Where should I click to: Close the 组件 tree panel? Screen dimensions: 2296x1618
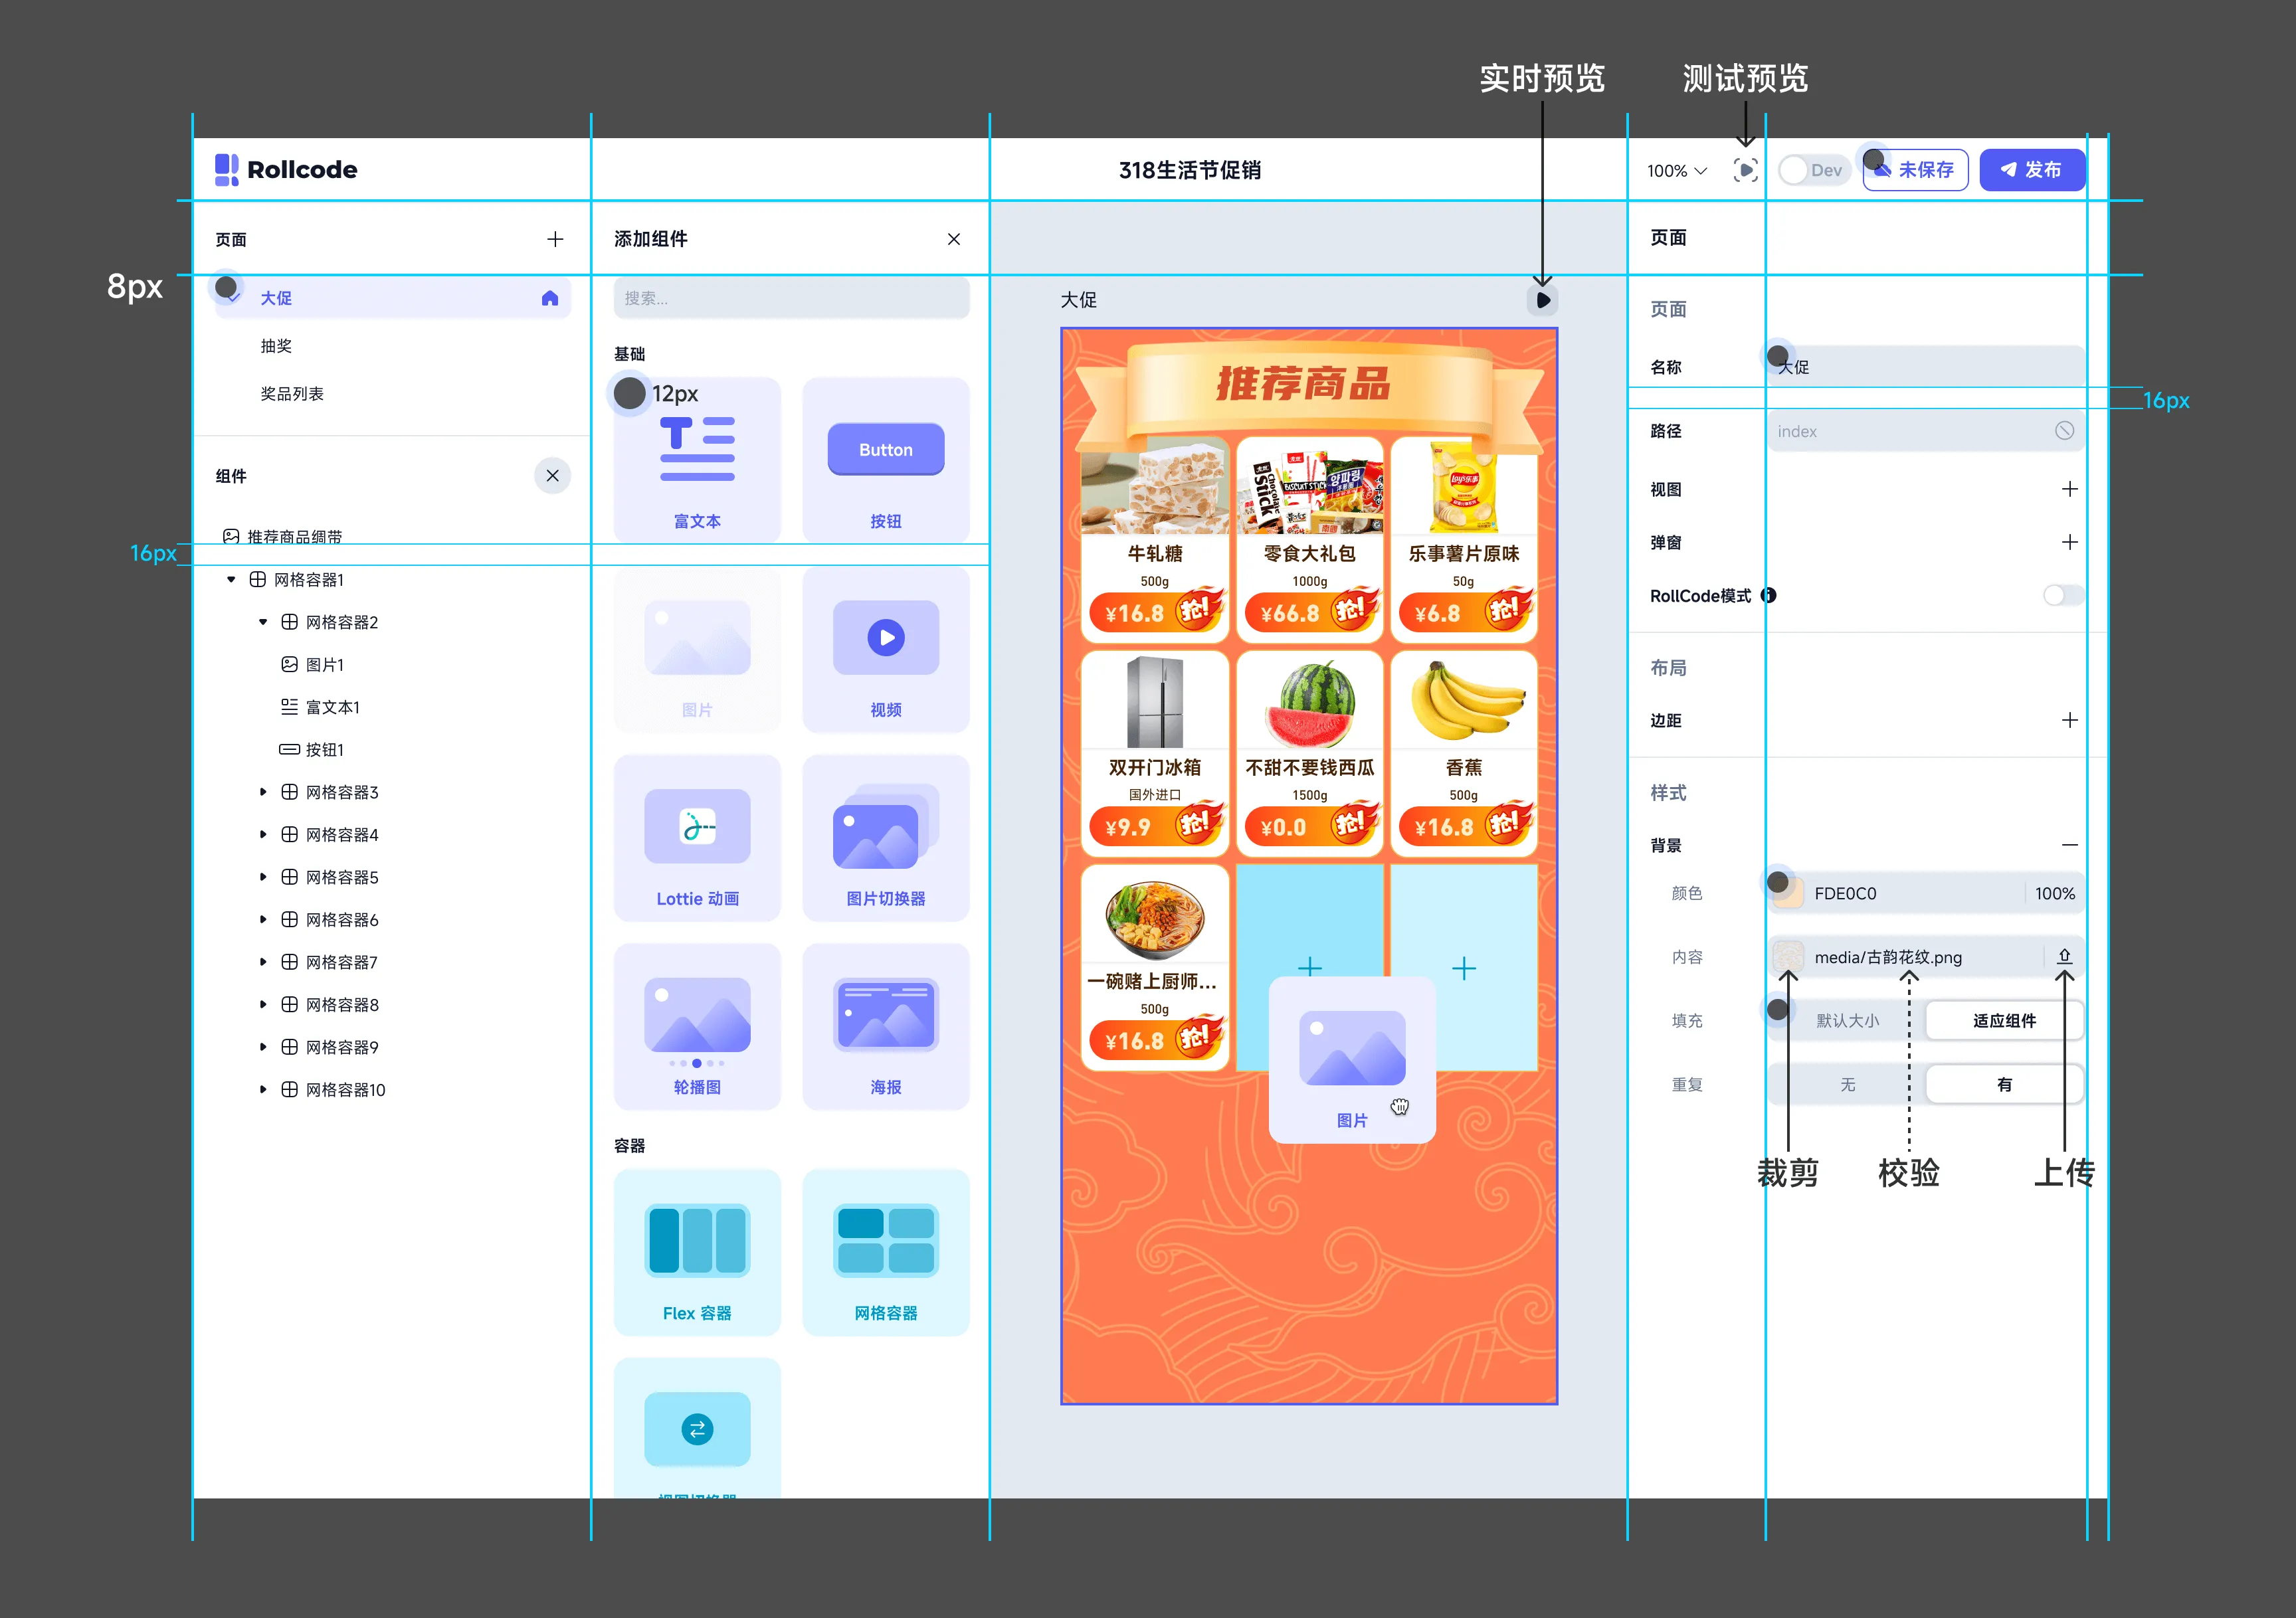point(552,476)
